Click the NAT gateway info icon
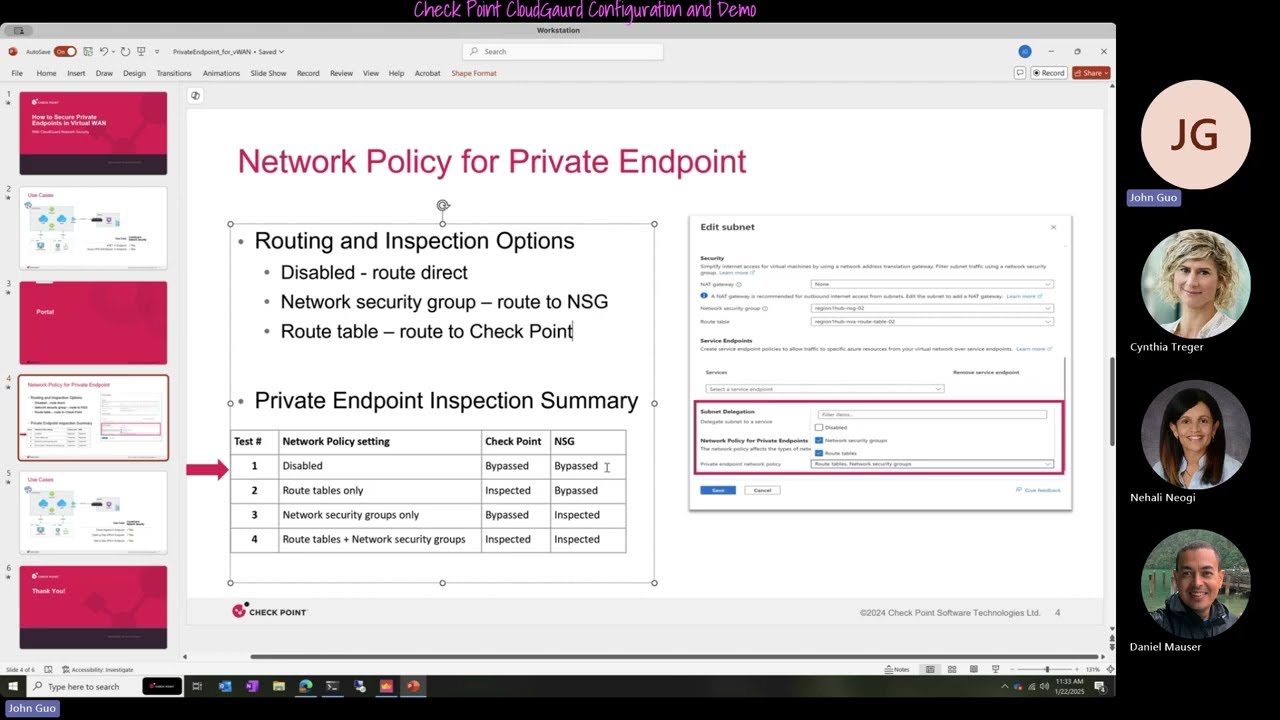 point(739,284)
